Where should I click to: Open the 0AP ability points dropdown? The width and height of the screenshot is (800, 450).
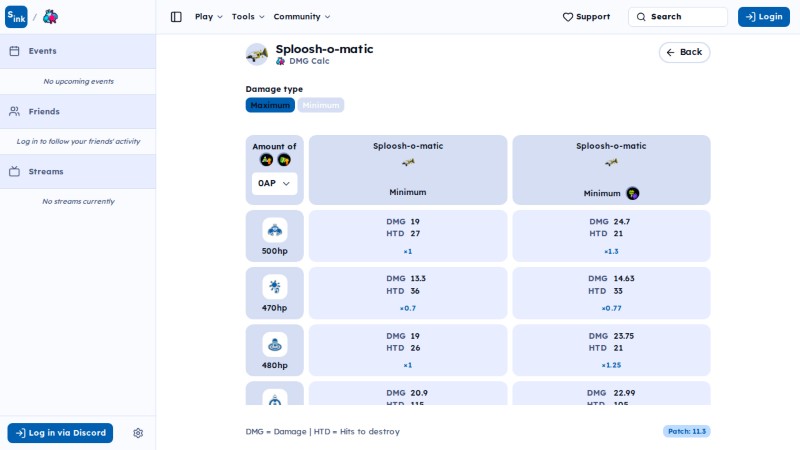pyautogui.click(x=274, y=184)
